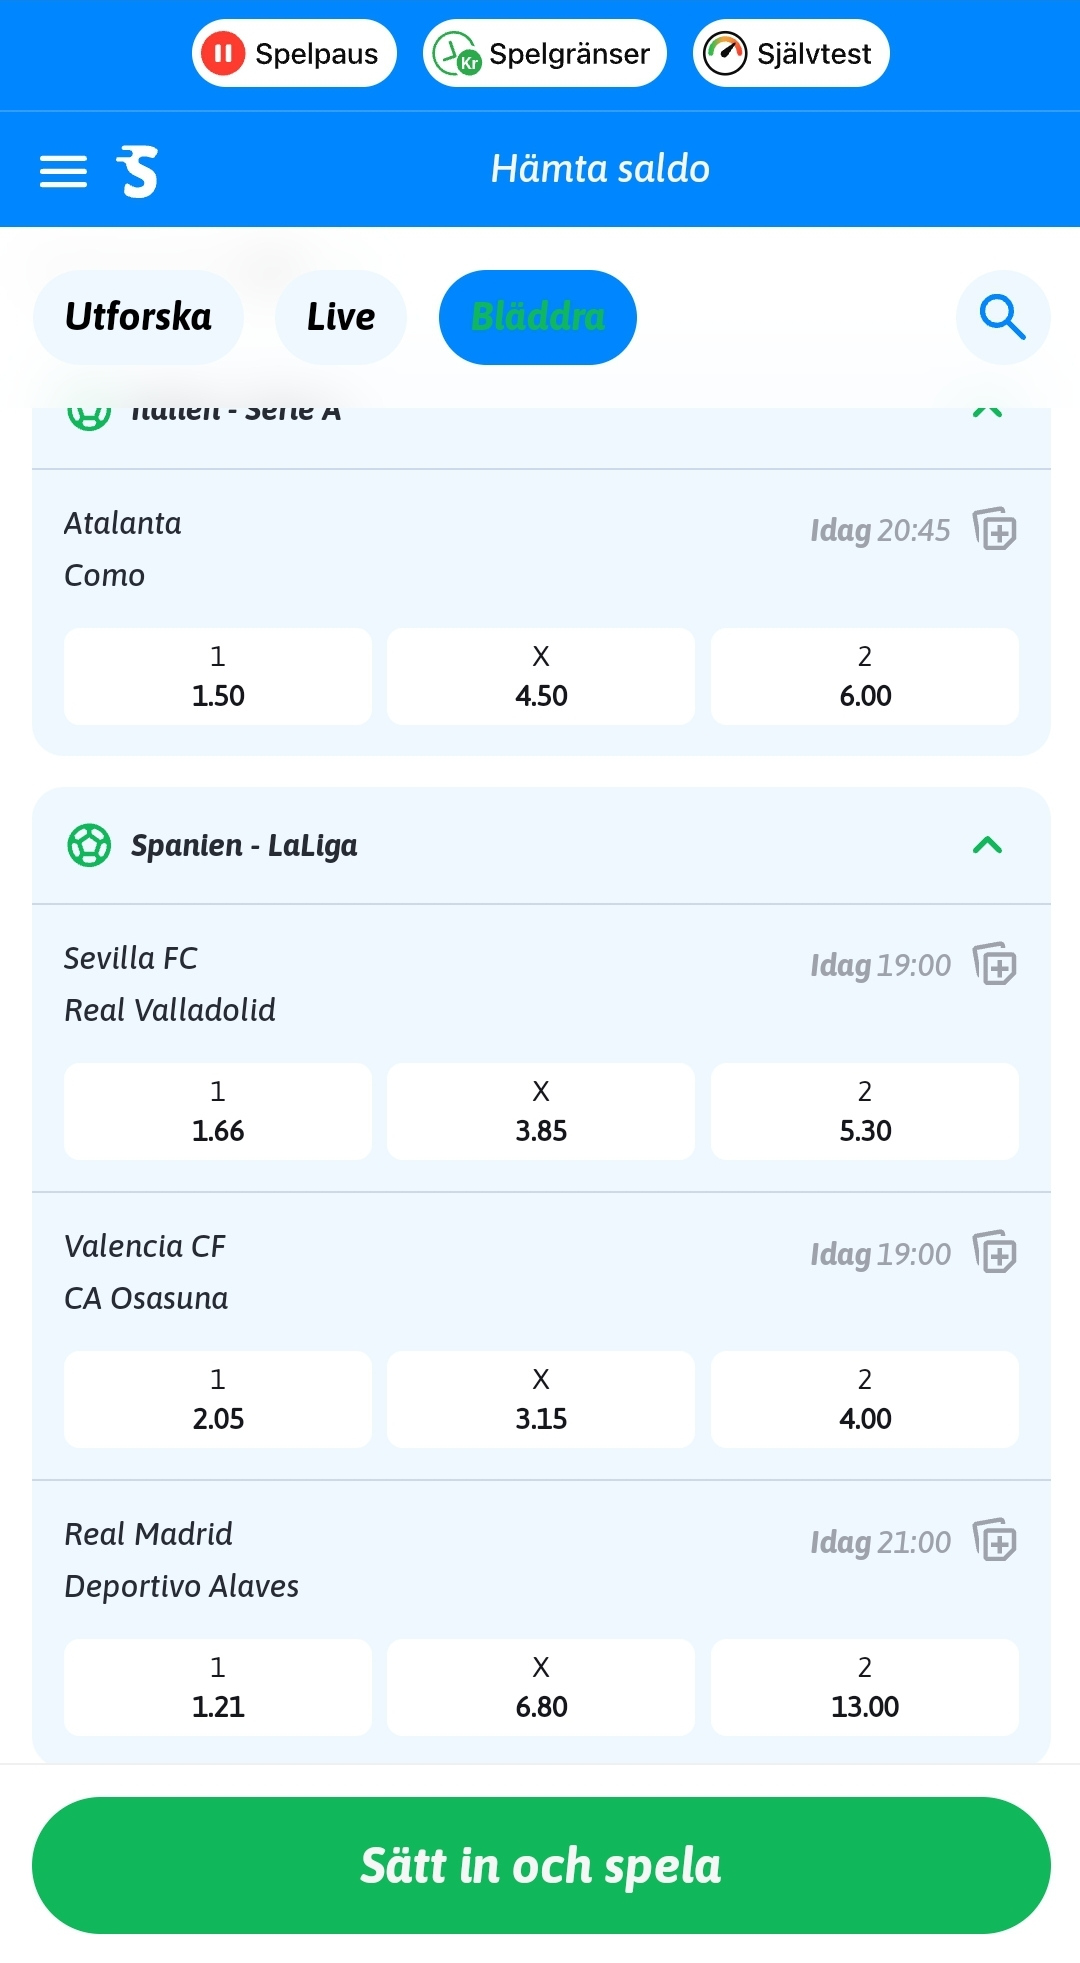Select odds 1.21 for Real Madrid win
1080x1963 pixels.
point(217,1688)
